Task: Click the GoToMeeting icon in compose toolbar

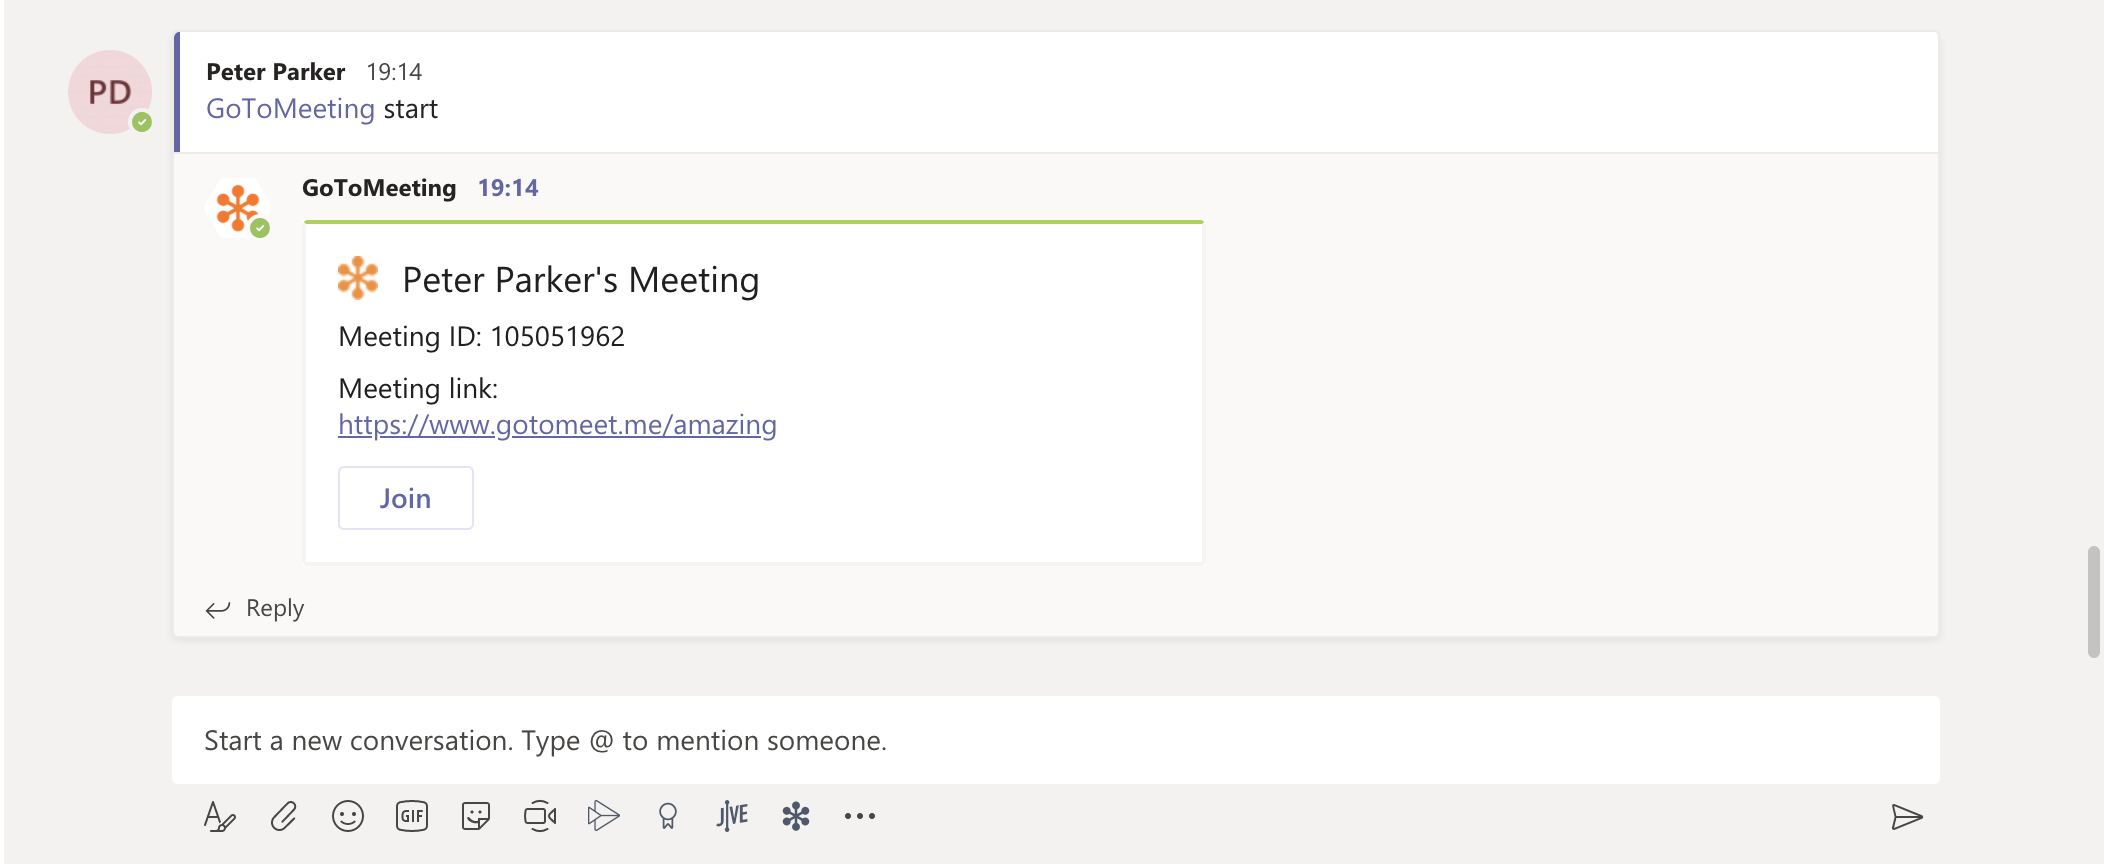Action: pos(796,817)
